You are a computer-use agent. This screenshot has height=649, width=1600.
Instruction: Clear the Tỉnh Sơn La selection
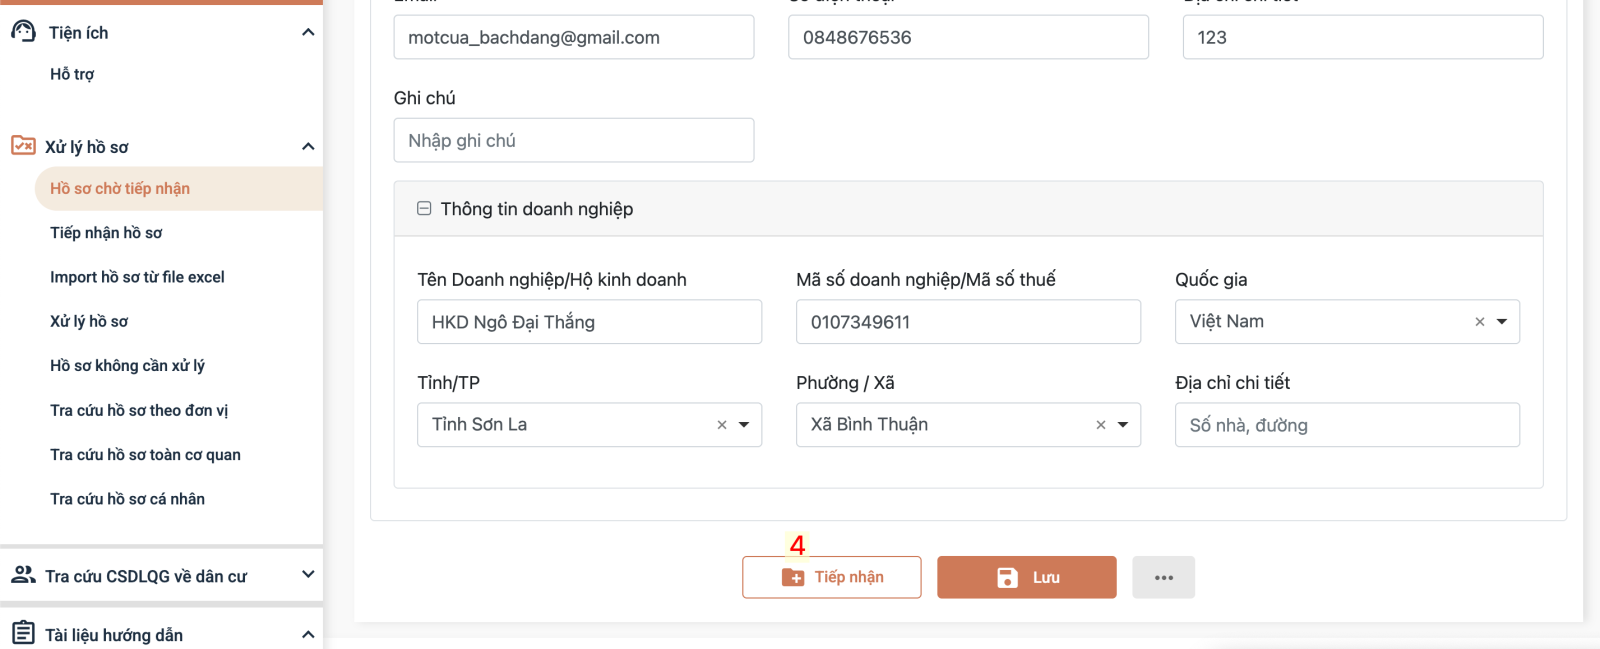click(x=722, y=425)
